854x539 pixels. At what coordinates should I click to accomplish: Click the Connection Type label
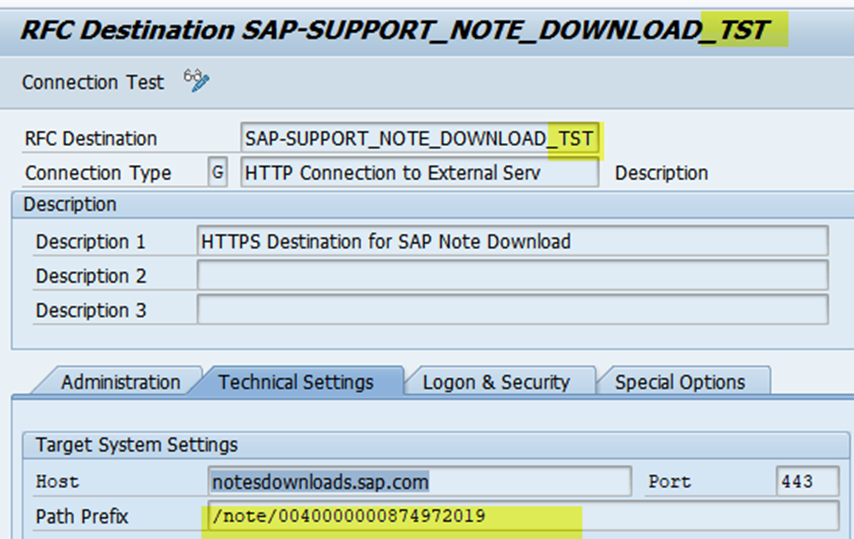point(98,173)
